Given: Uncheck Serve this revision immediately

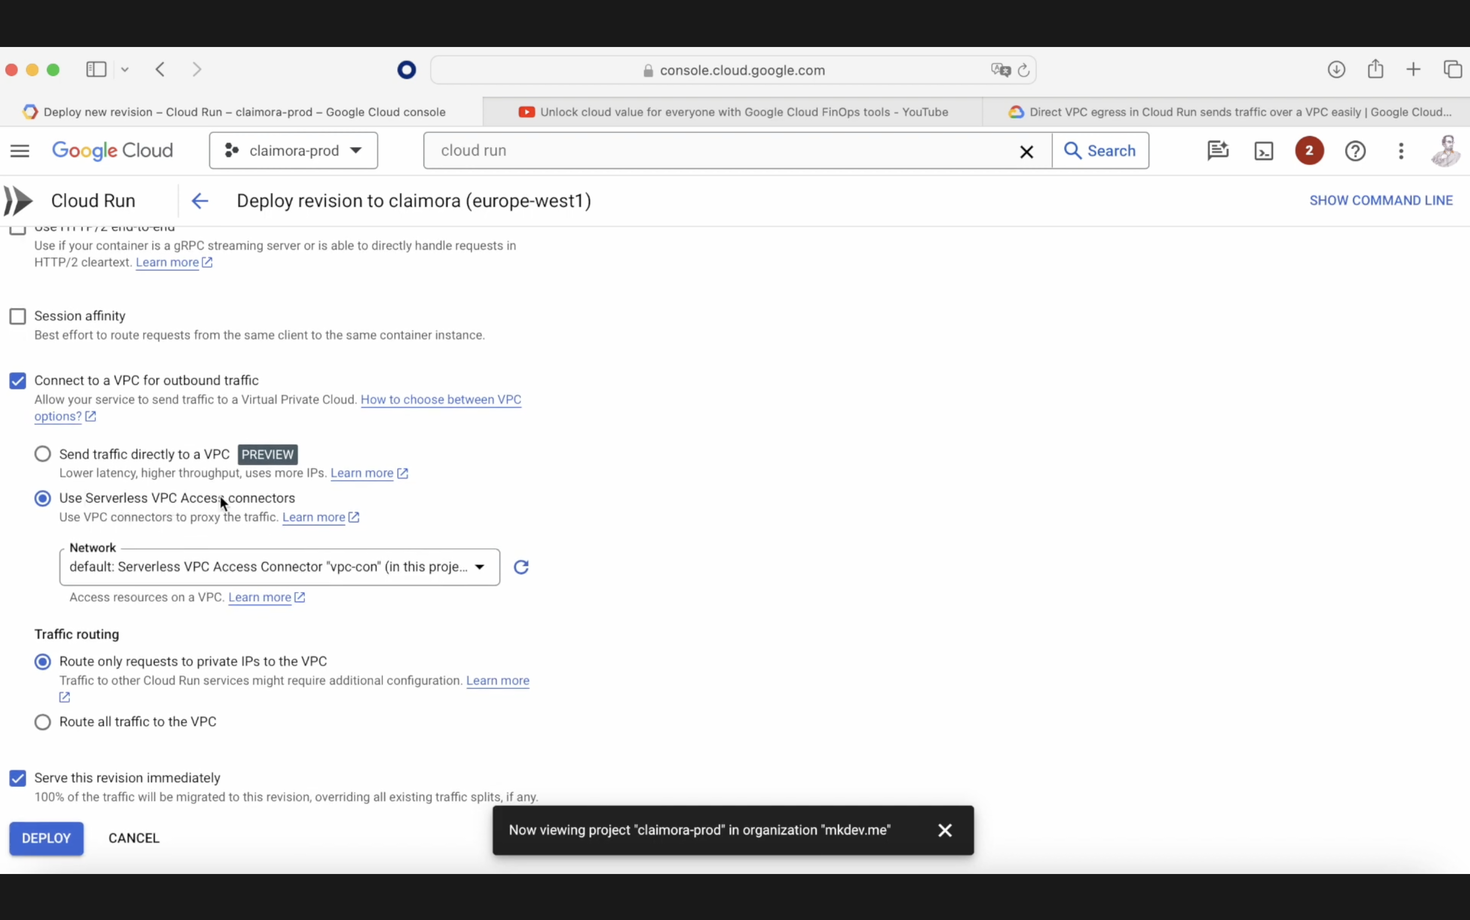Looking at the screenshot, I should [x=18, y=778].
